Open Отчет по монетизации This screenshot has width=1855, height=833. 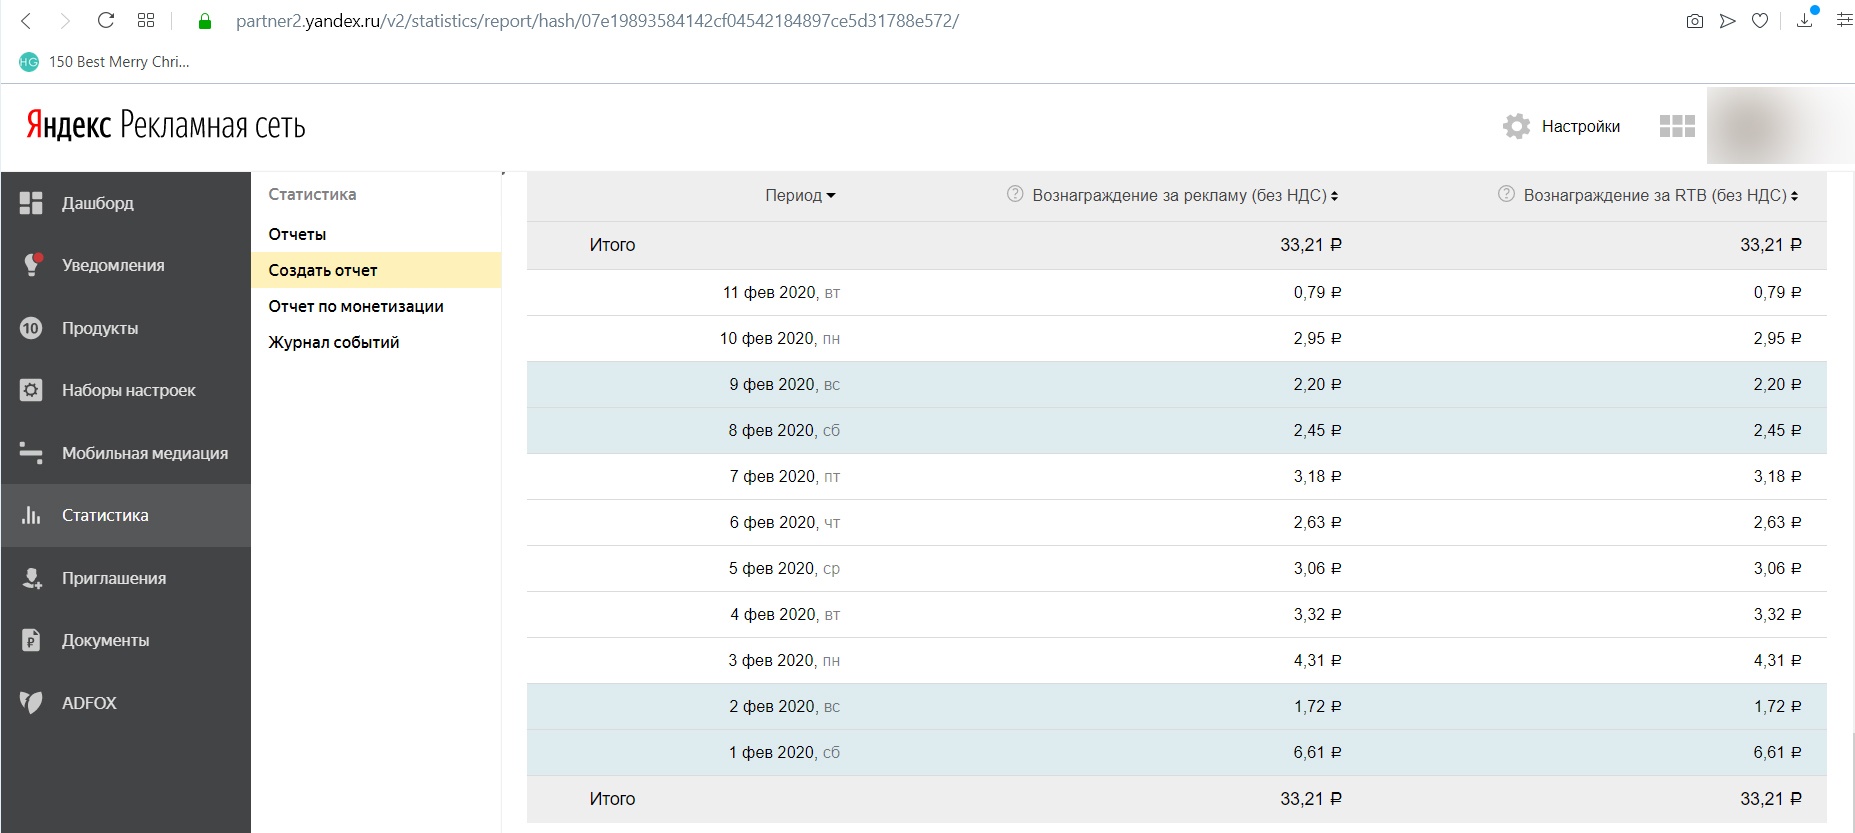[x=356, y=306]
